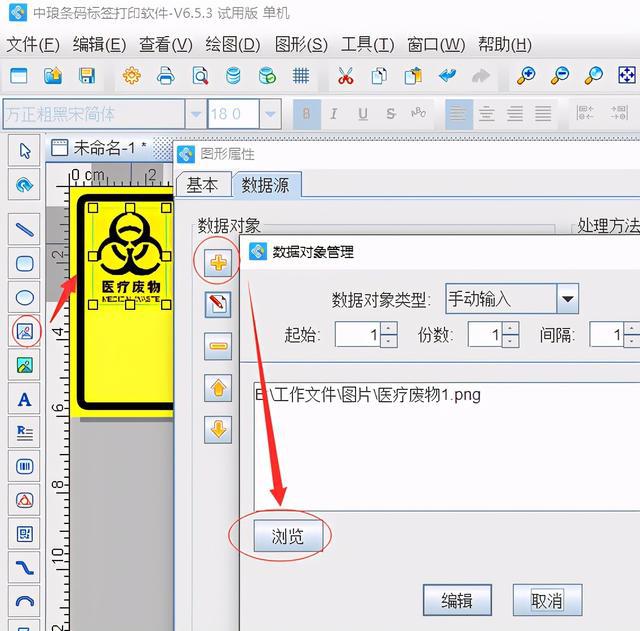
Task: Open file with the folder toolbar icon
Action: click(53, 76)
